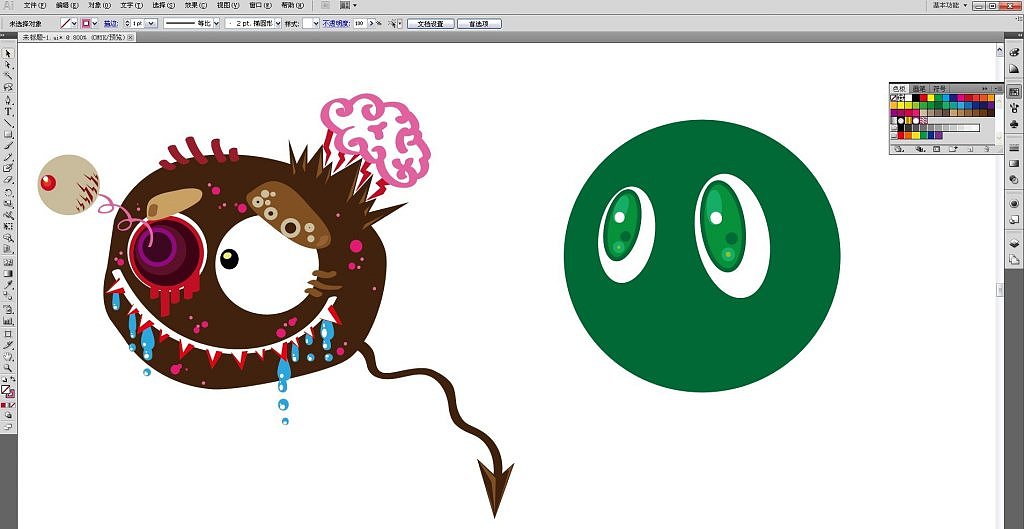The width and height of the screenshot is (1024, 529).
Task: Click the 首选项 (Preferences) button
Action: coord(479,24)
